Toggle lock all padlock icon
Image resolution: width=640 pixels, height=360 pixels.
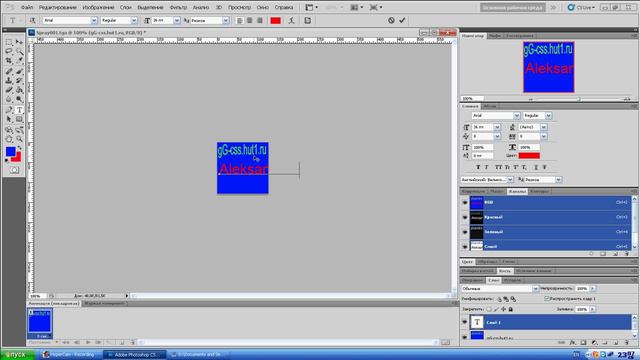pos(511,309)
